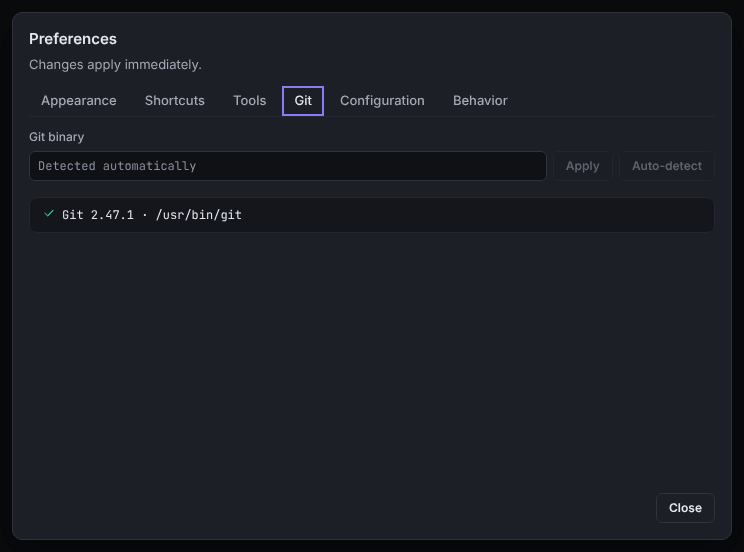The width and height of the screenshot is (744, 552).
Task: Close the Preferences dialog
Action: tap(685, 508)
